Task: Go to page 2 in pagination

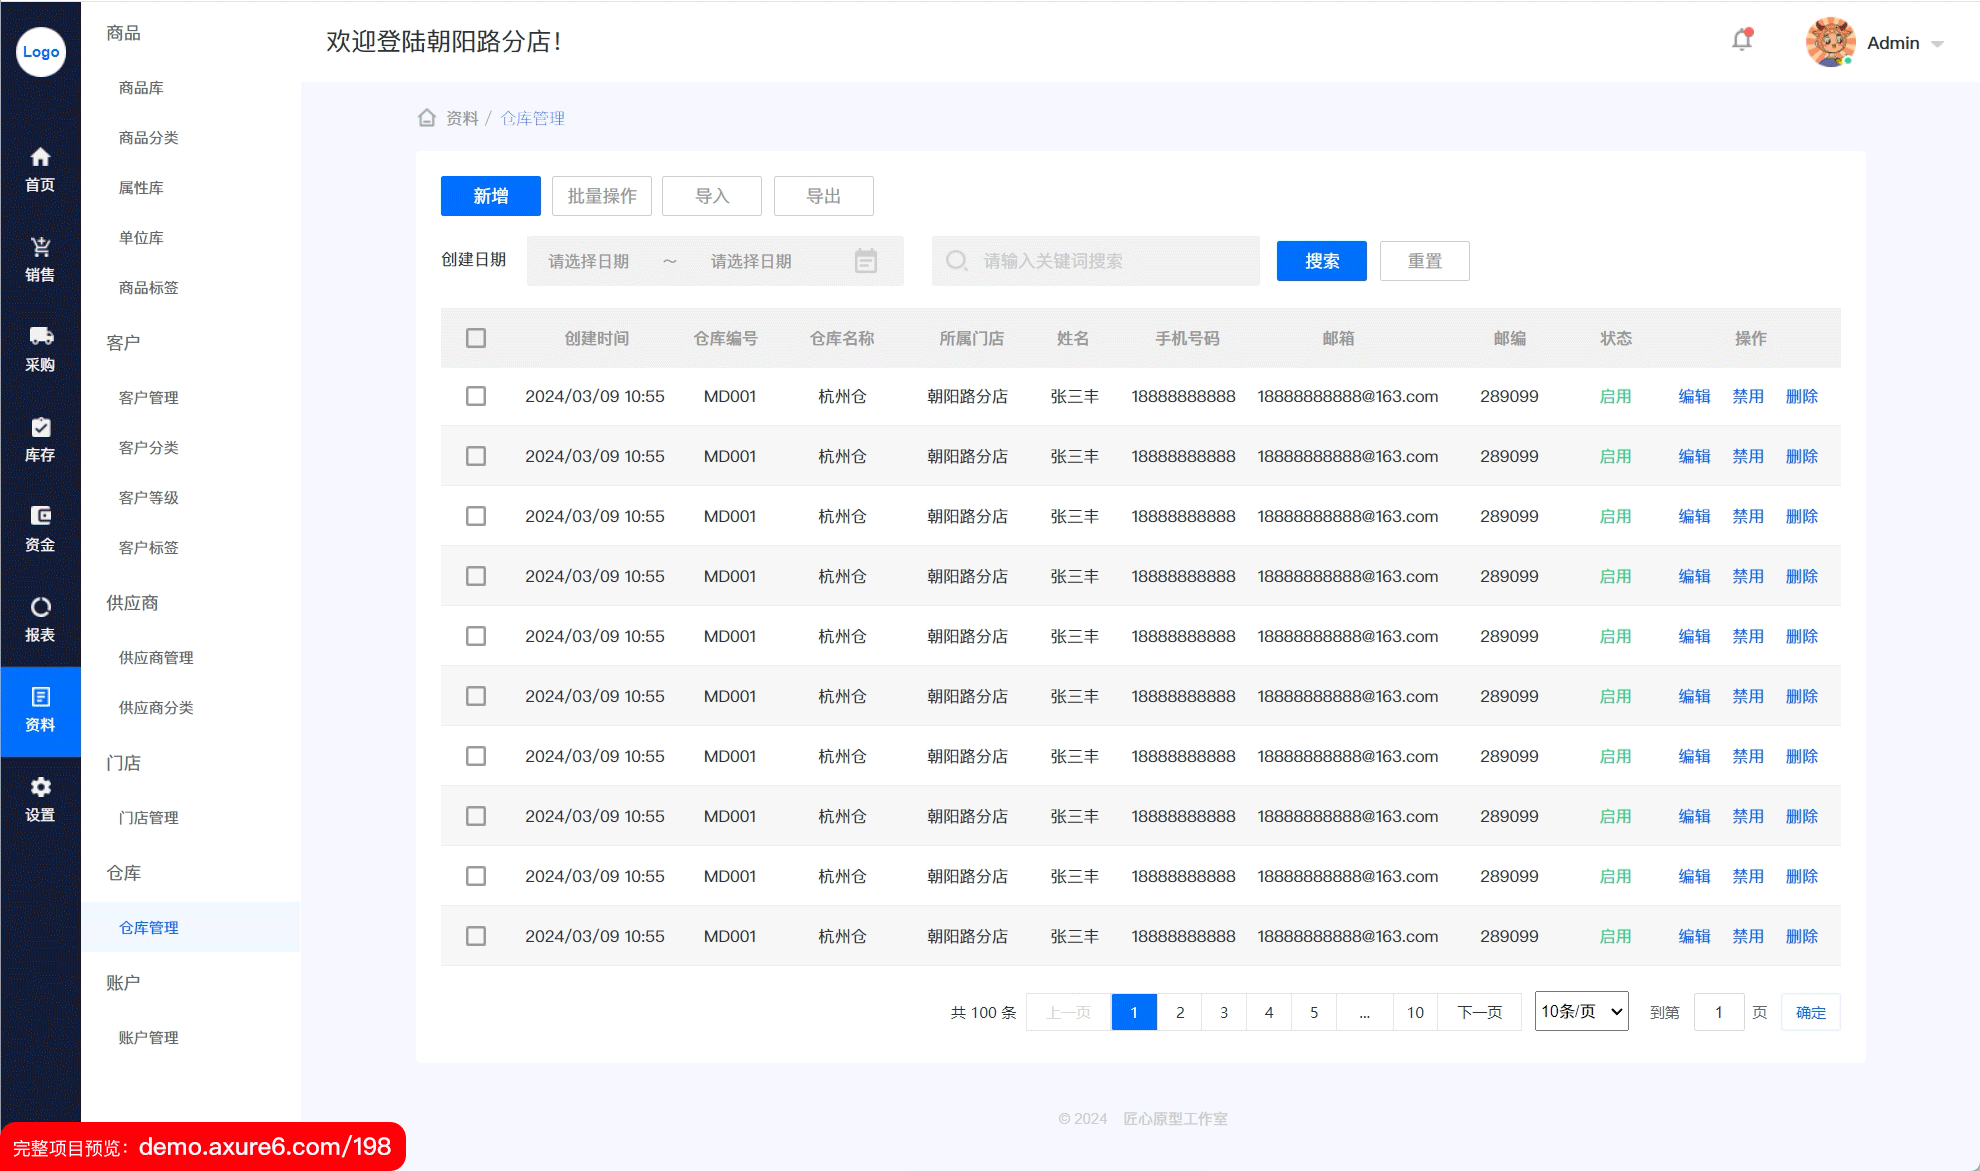Action: (1180, 1012)
